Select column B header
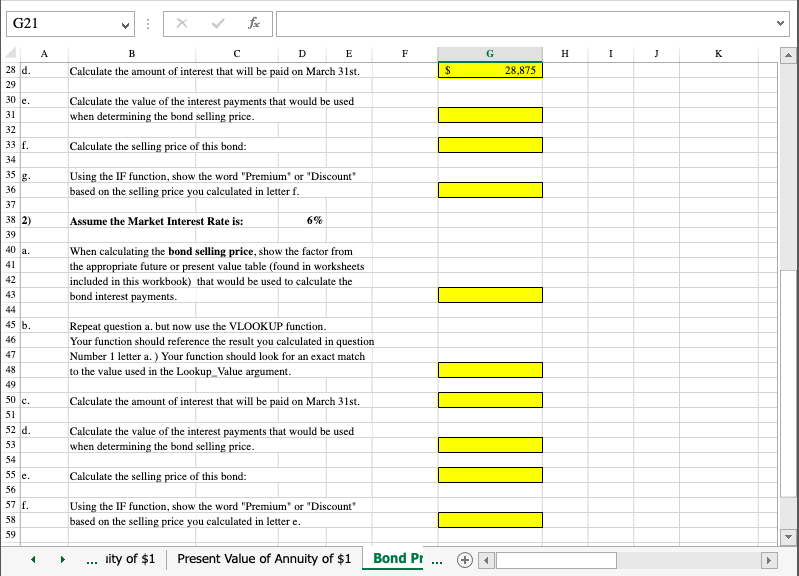Viewport: 799px width, 576px height. click(x=131, y=54)
